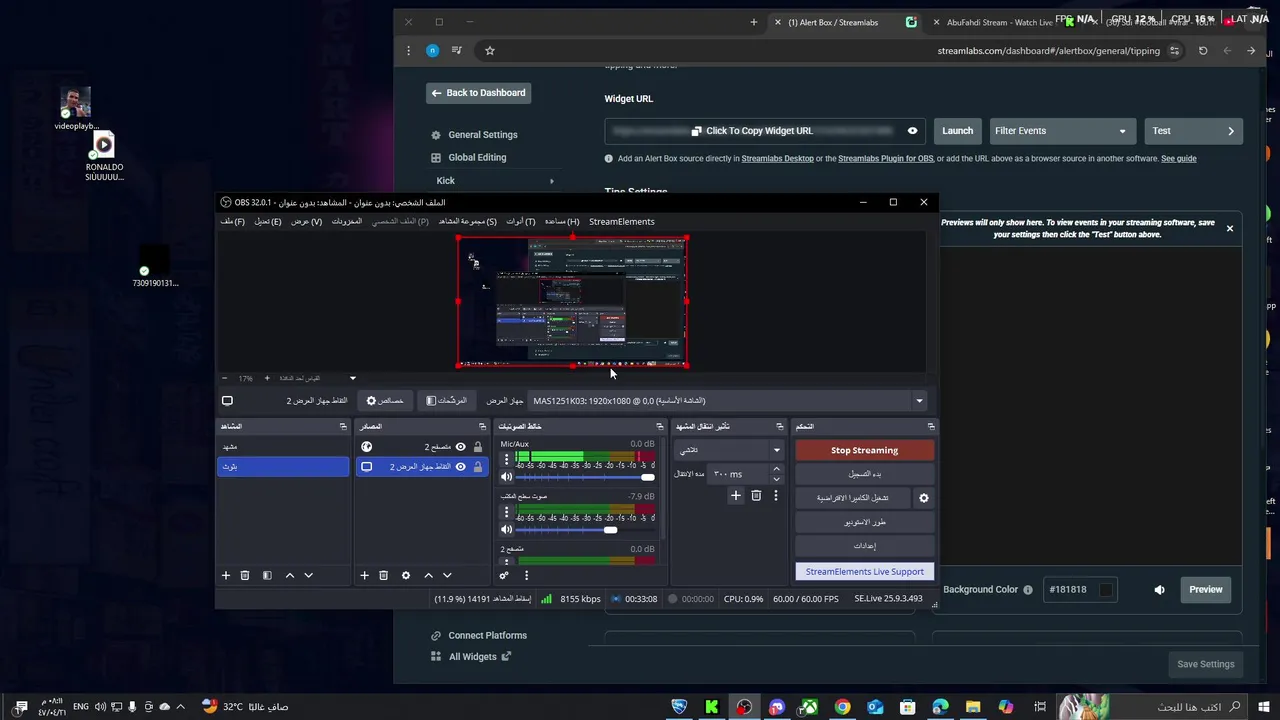Reveal widget URL with eye icon
1280x720 pixels.
(x=912, y=131)
